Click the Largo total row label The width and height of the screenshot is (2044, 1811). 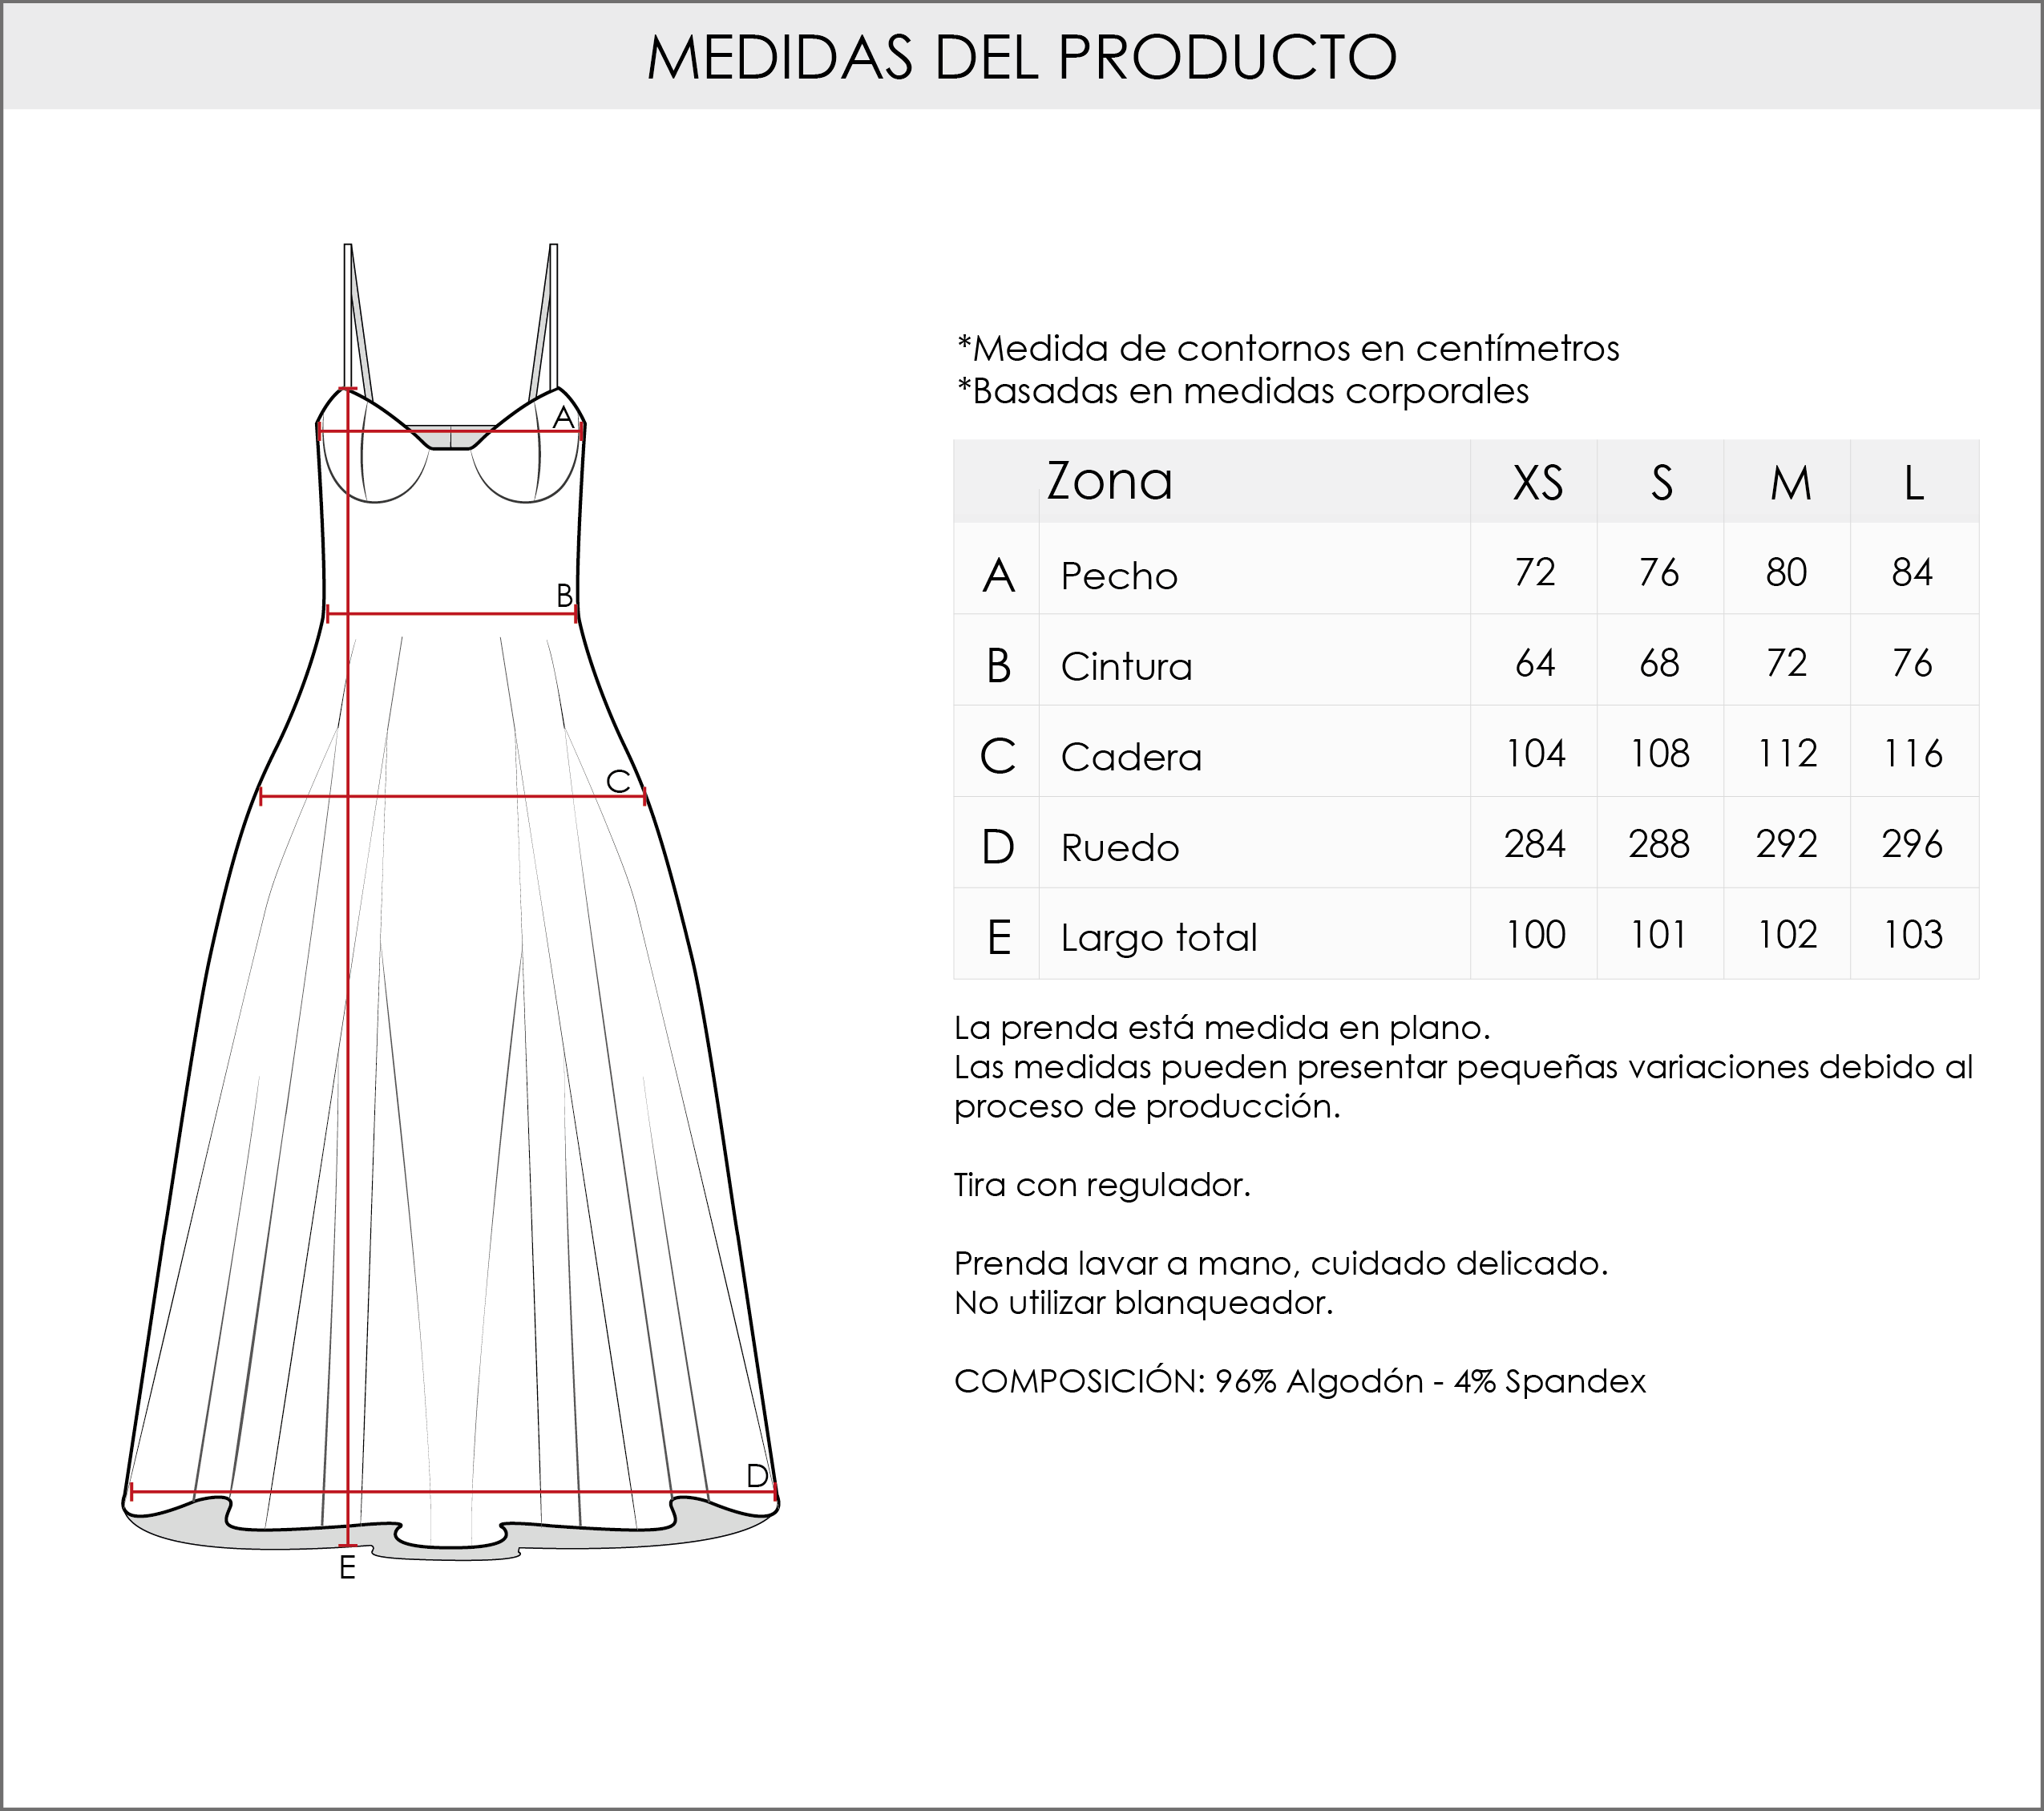(1158, 938)
